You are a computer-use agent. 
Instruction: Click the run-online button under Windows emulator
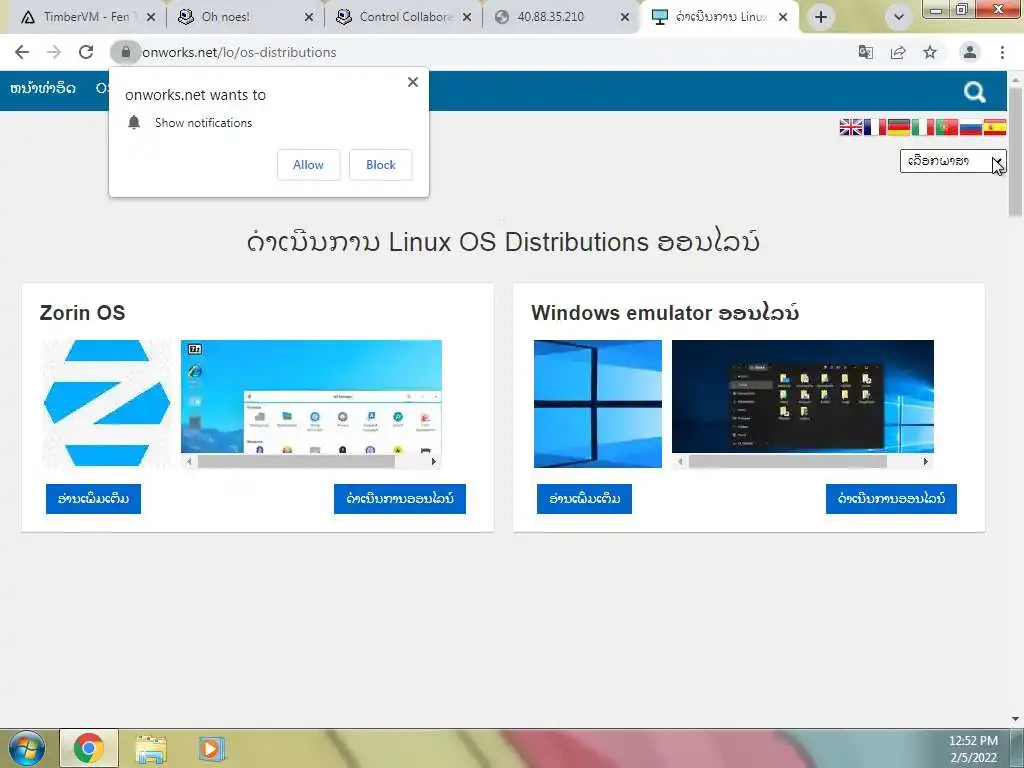(x=891, y=499)
